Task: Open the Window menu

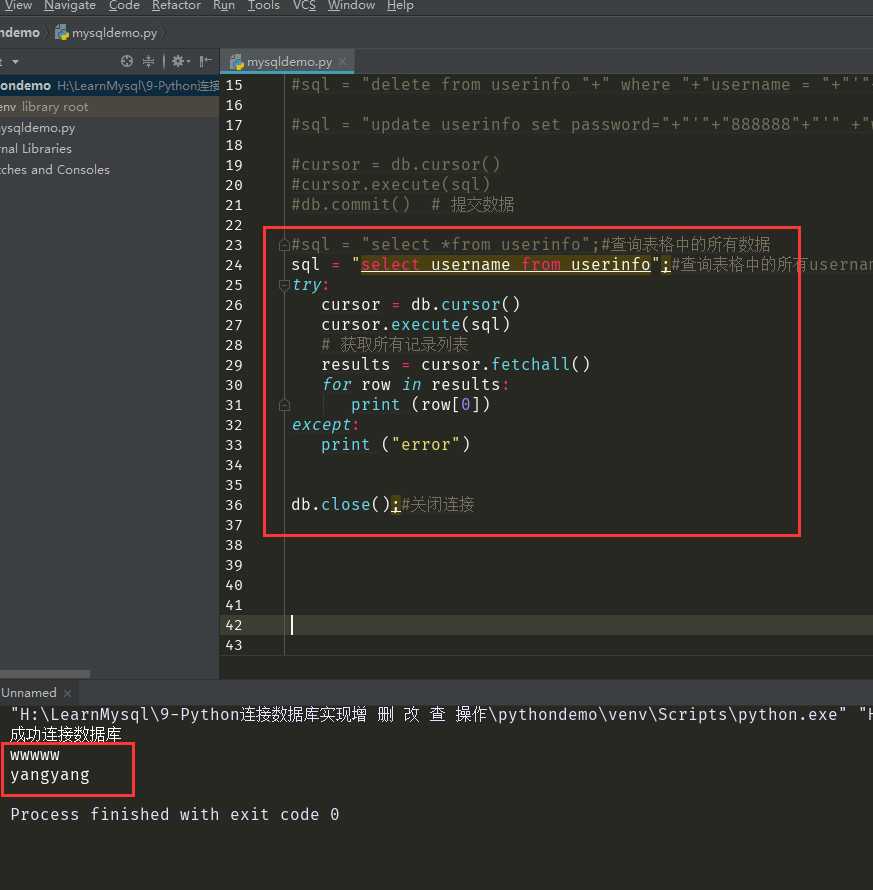Action: 351,6
